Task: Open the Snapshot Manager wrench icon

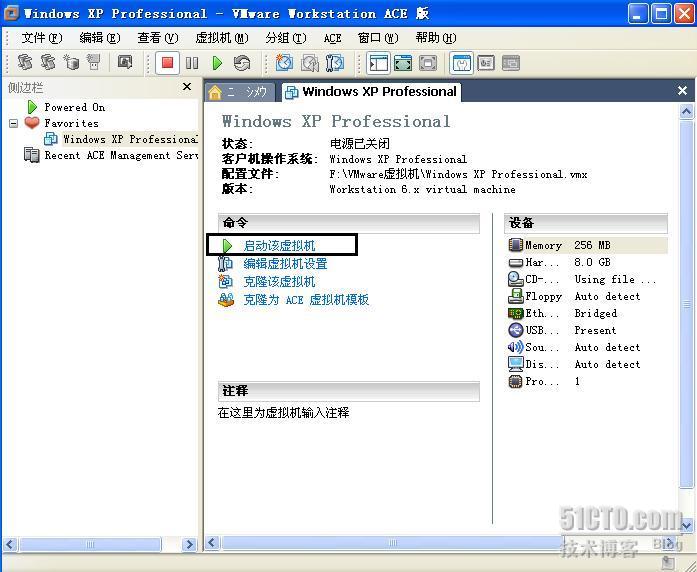Action: [334, 63]
